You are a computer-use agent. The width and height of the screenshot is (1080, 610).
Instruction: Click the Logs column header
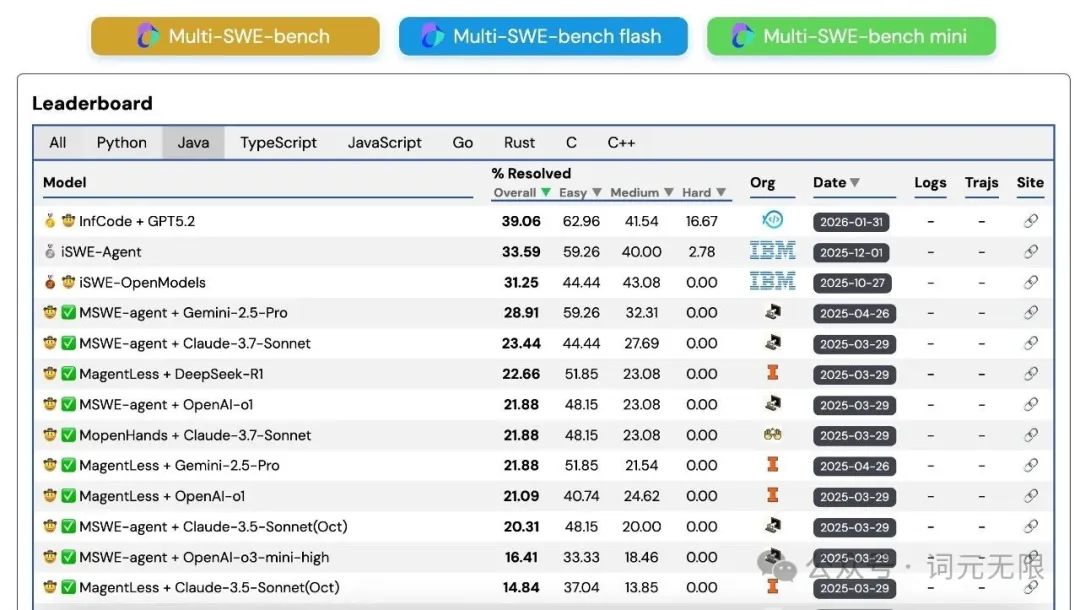pyautogui.click(x=930, y=182)
